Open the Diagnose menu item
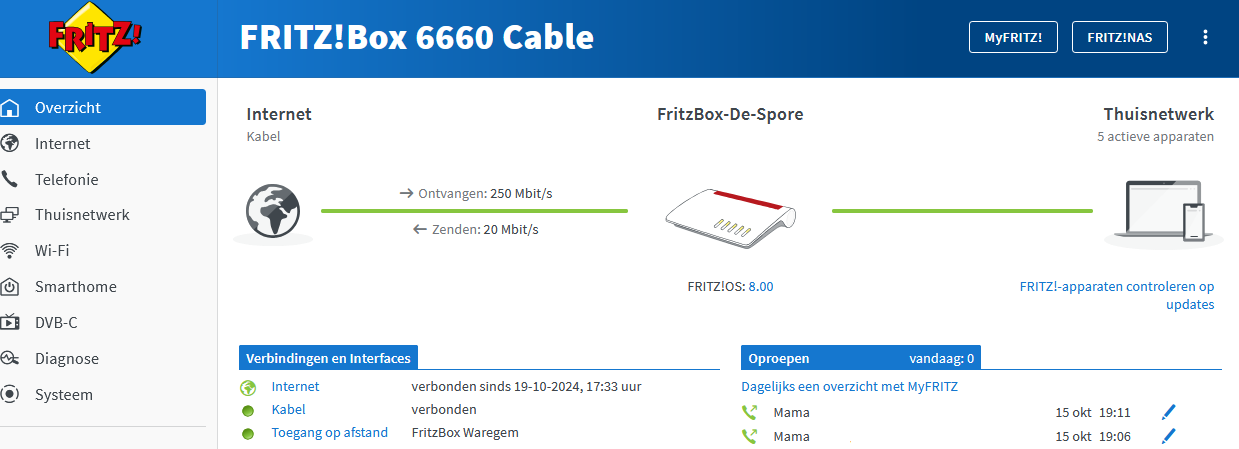The width and height of the screenshot is (1239, 449). (x=67, y=358)
